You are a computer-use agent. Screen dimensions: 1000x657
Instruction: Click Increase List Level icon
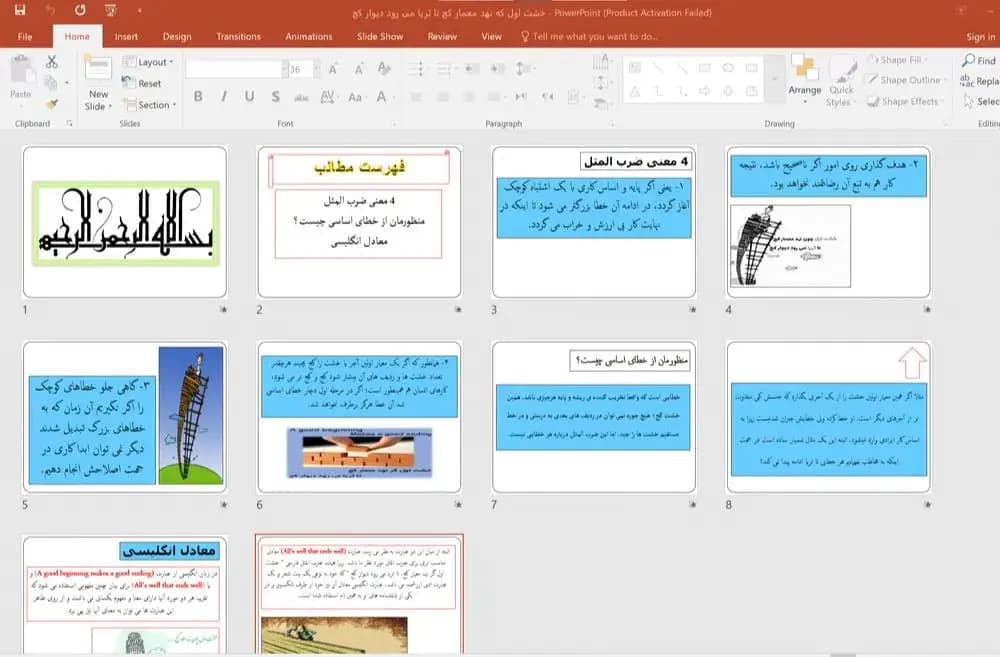click(497, 68)
